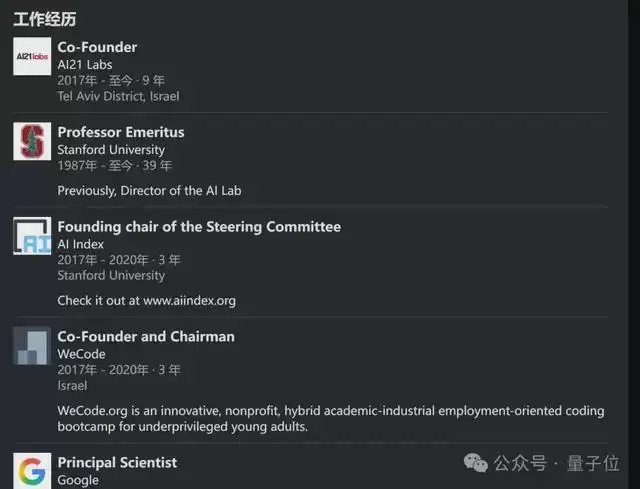Click the WeCode.org bootcamp description
Image resolution: width=640 pixels, height=489 pixels.
(x=330, y=418)
